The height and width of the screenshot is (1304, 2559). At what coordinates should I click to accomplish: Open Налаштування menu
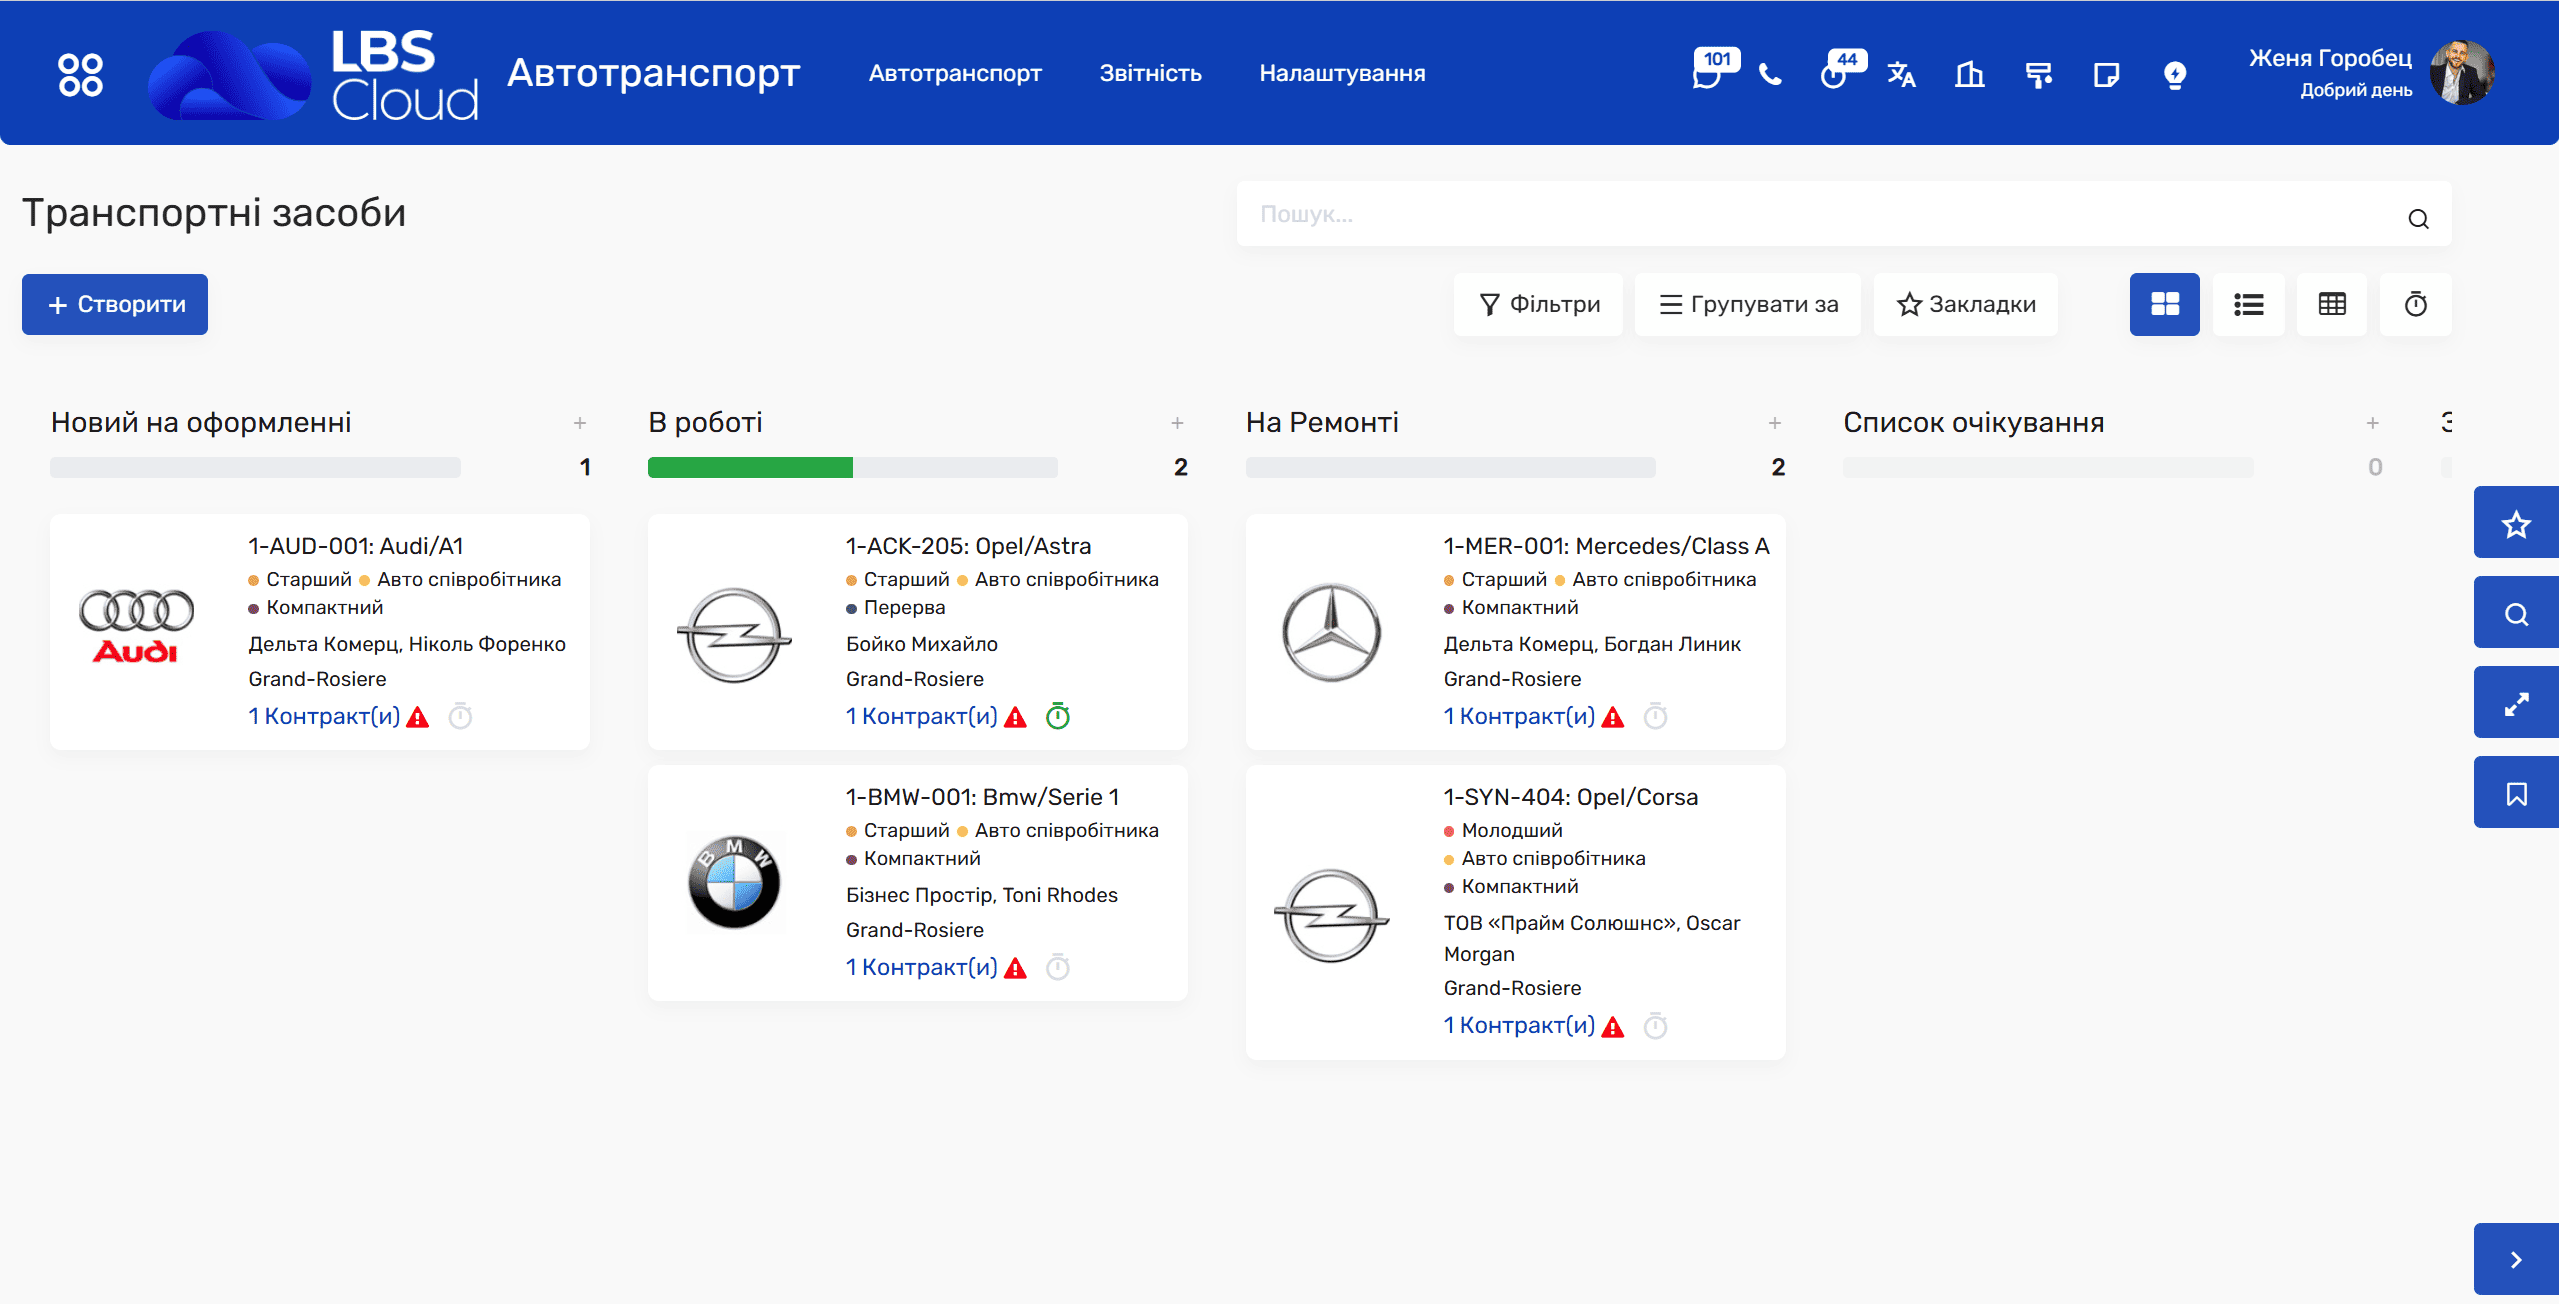pos(1342,73)
